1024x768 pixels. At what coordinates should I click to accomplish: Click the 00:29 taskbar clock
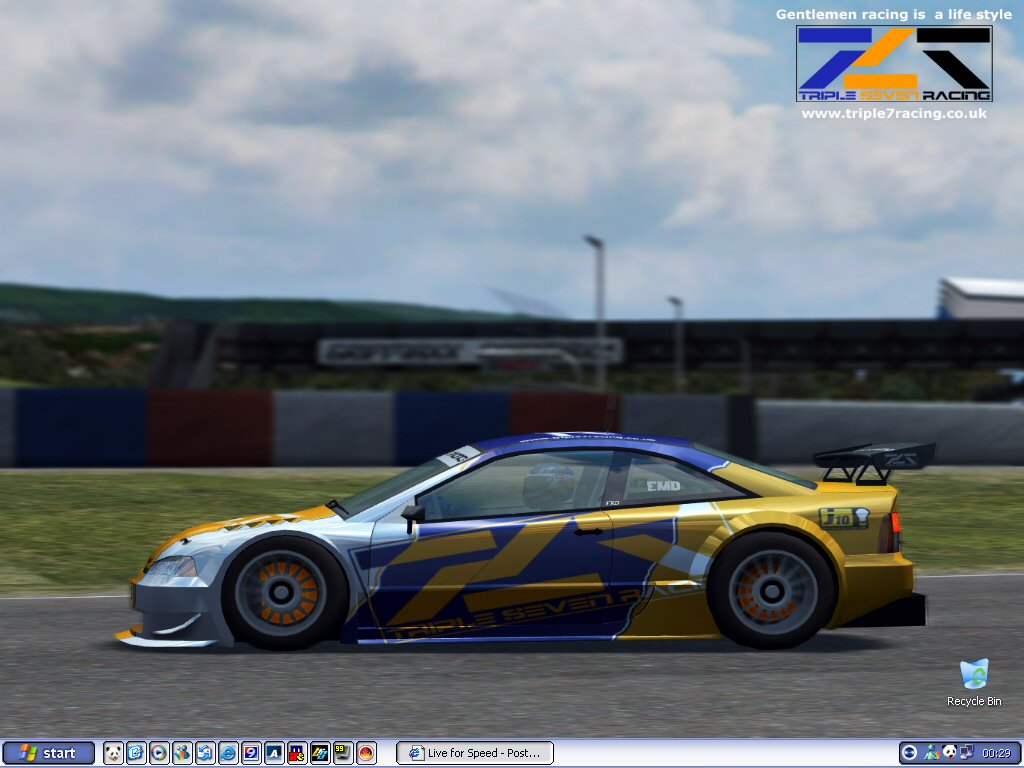[997, 753]
